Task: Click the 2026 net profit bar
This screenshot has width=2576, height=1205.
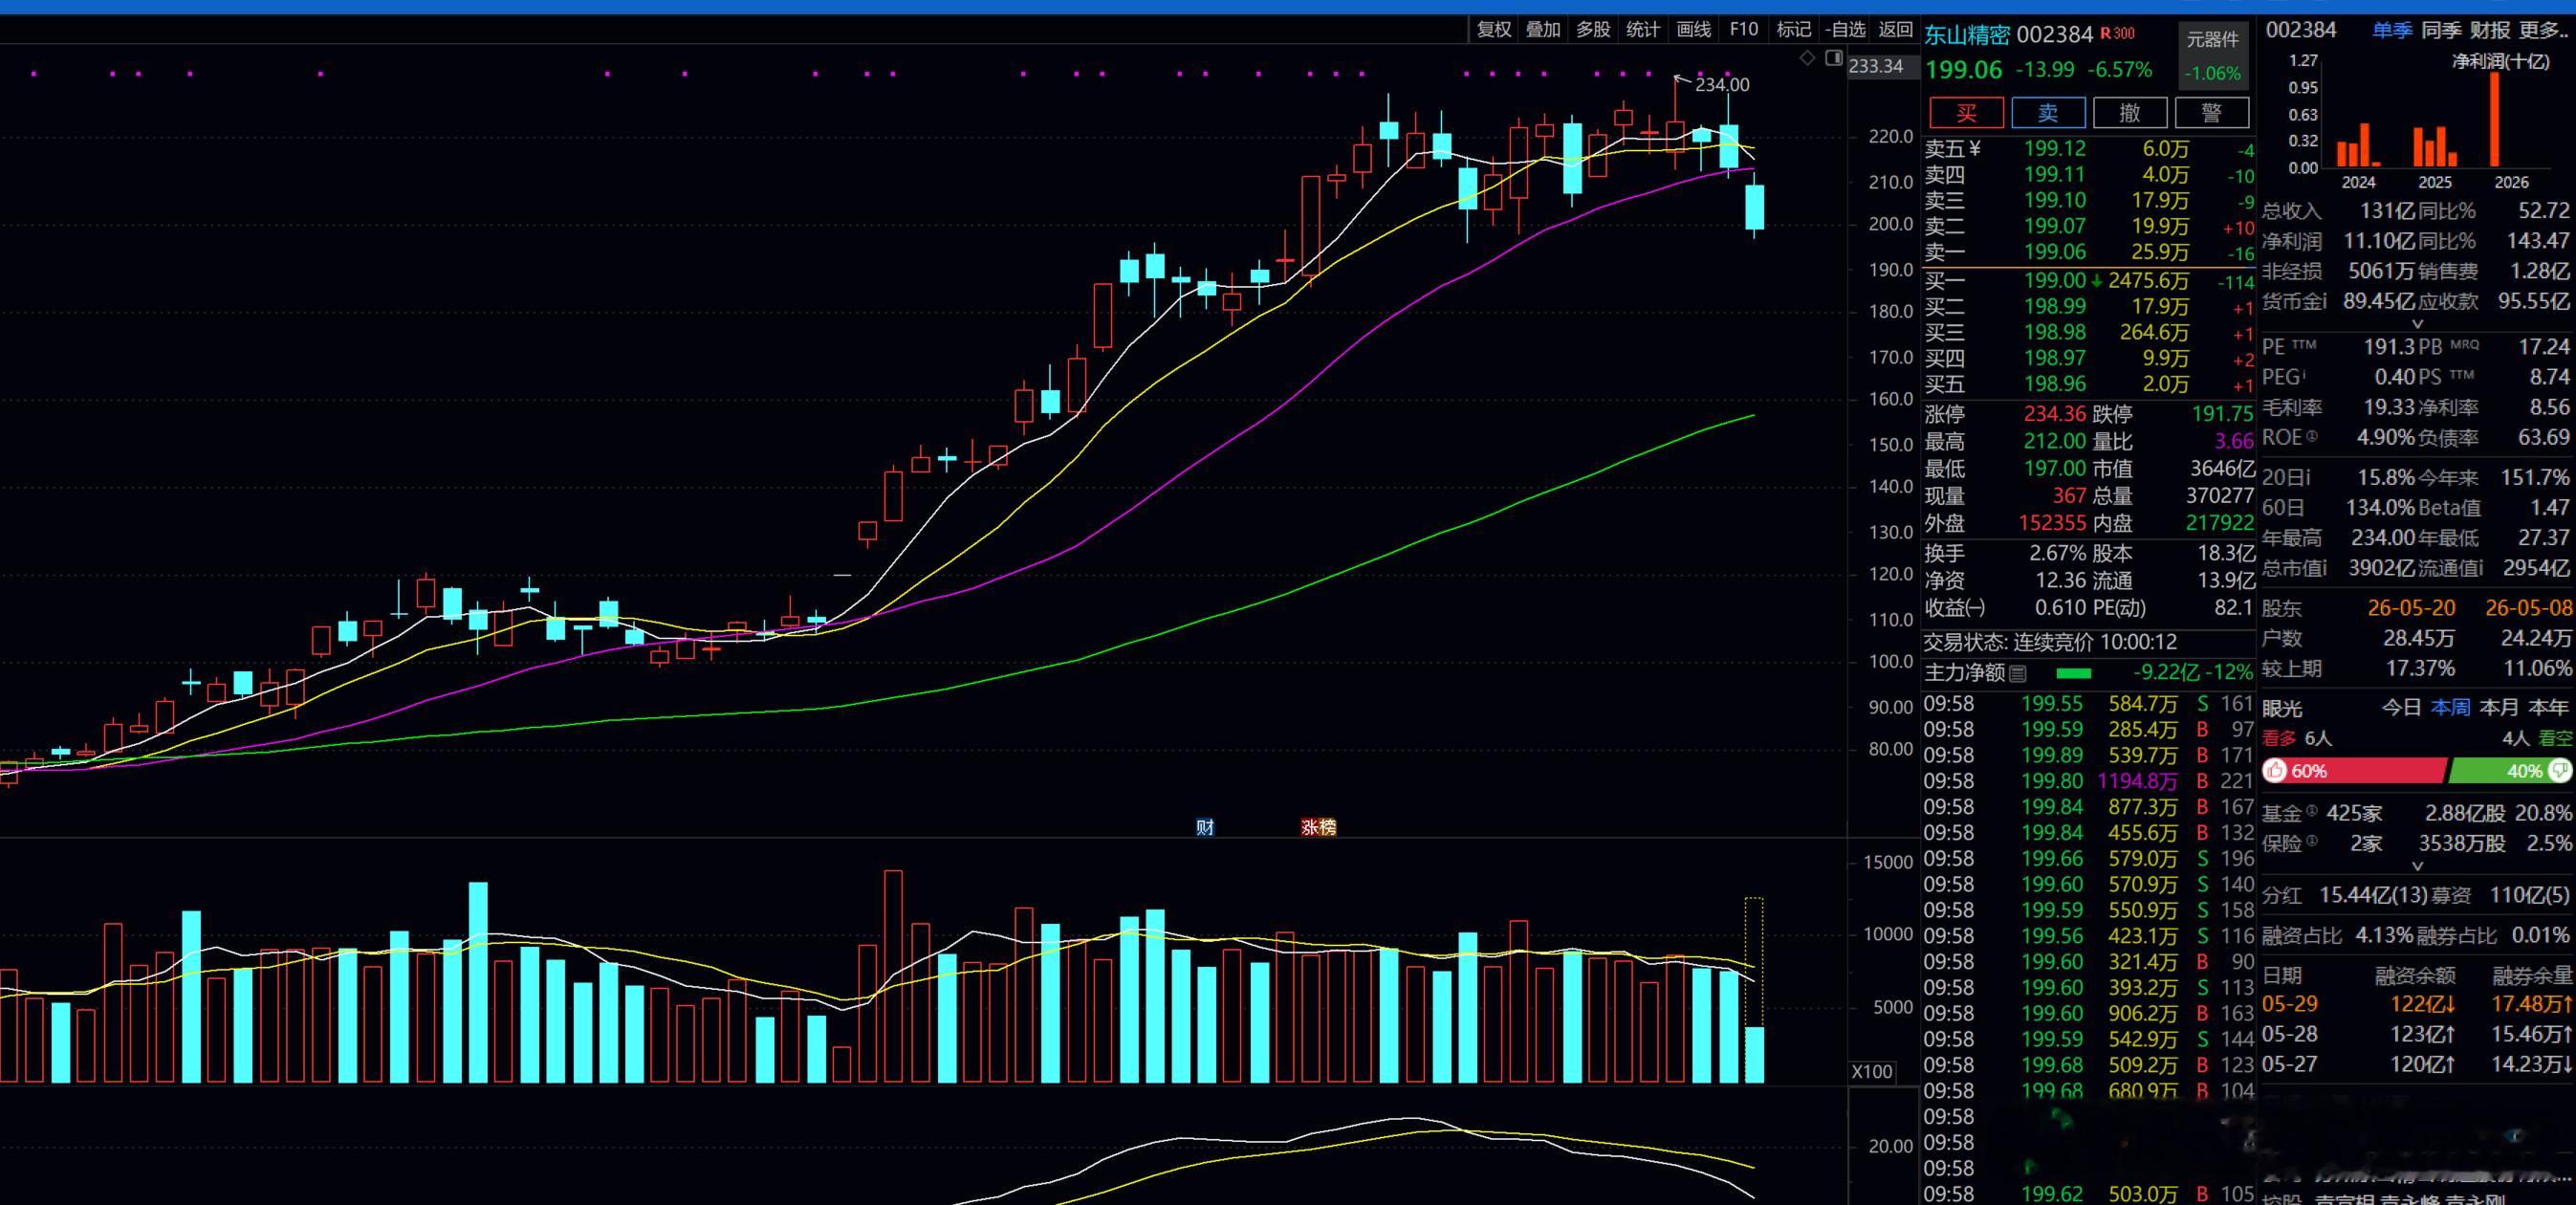Action: click(x=2494, y=119)
